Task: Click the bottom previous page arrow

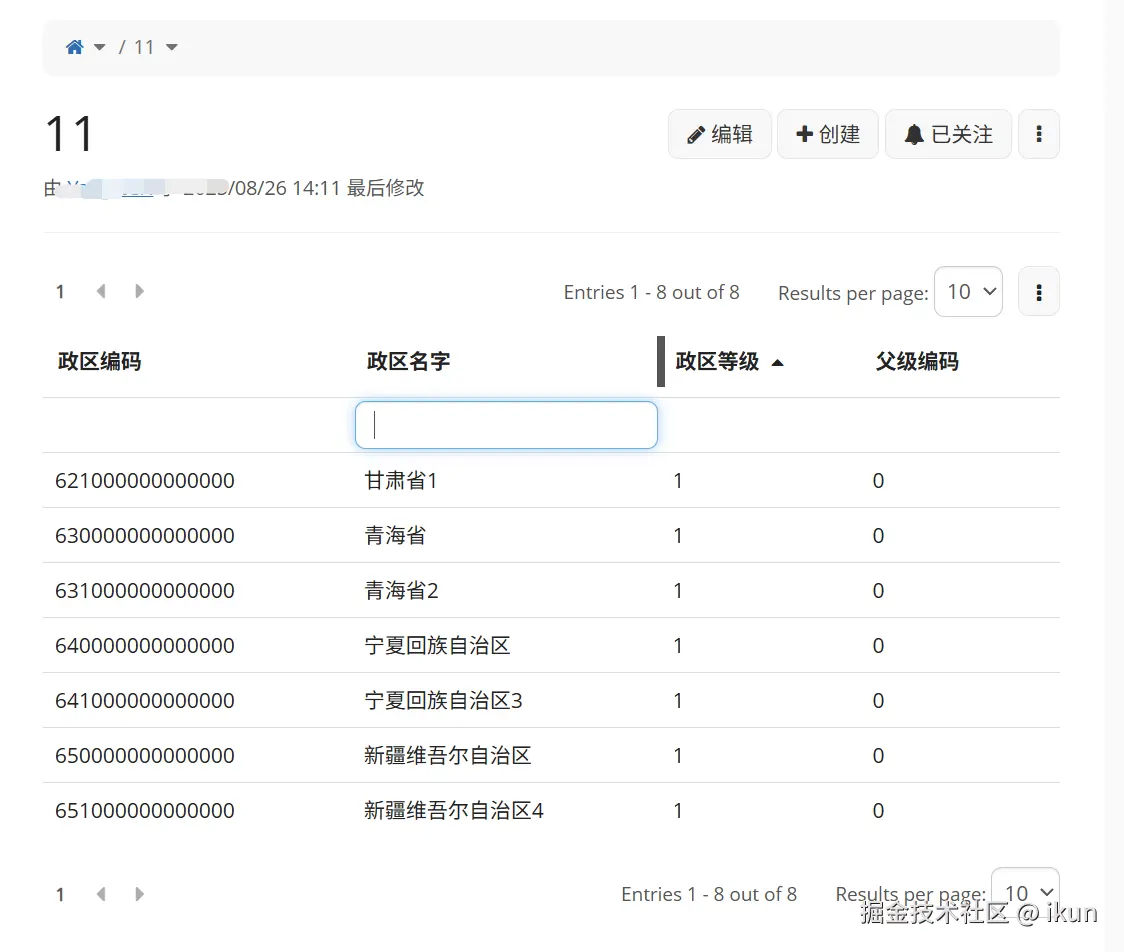Action: 100,893
